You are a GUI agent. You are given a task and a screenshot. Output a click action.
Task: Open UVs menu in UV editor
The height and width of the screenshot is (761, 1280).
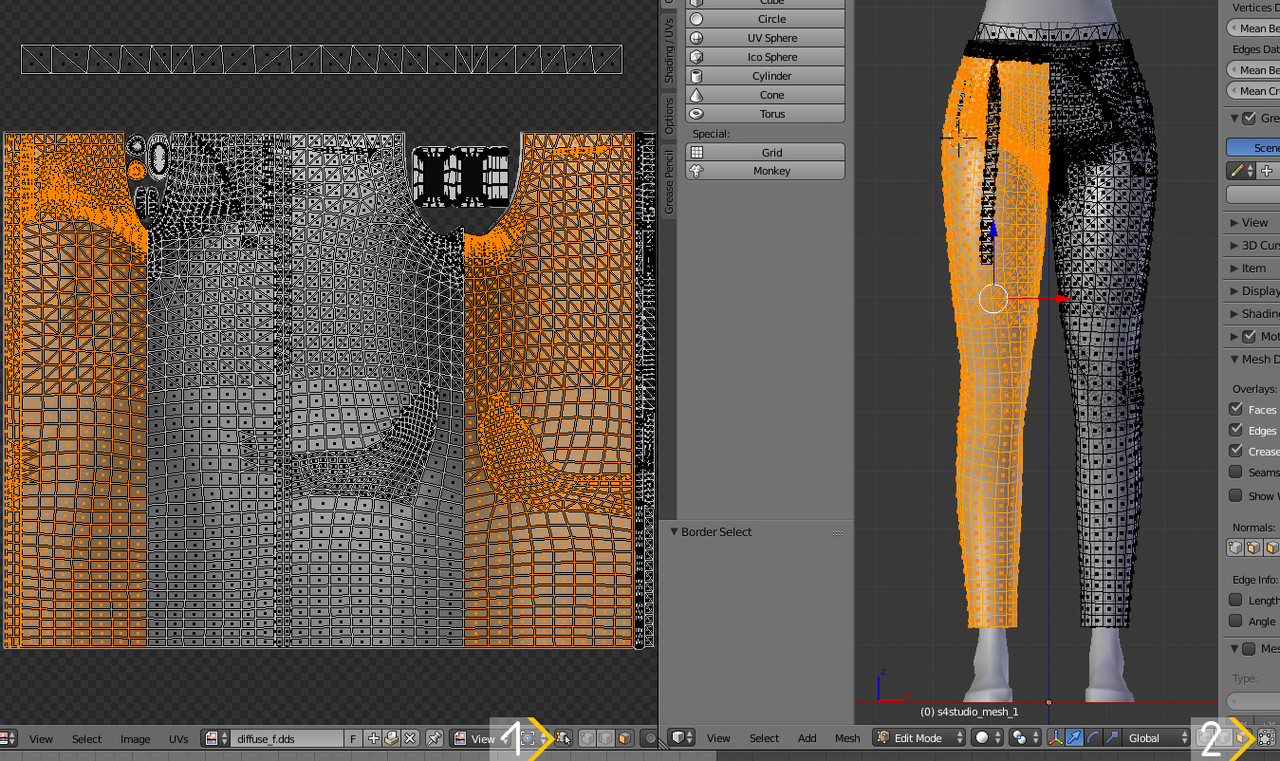[178, 739]
